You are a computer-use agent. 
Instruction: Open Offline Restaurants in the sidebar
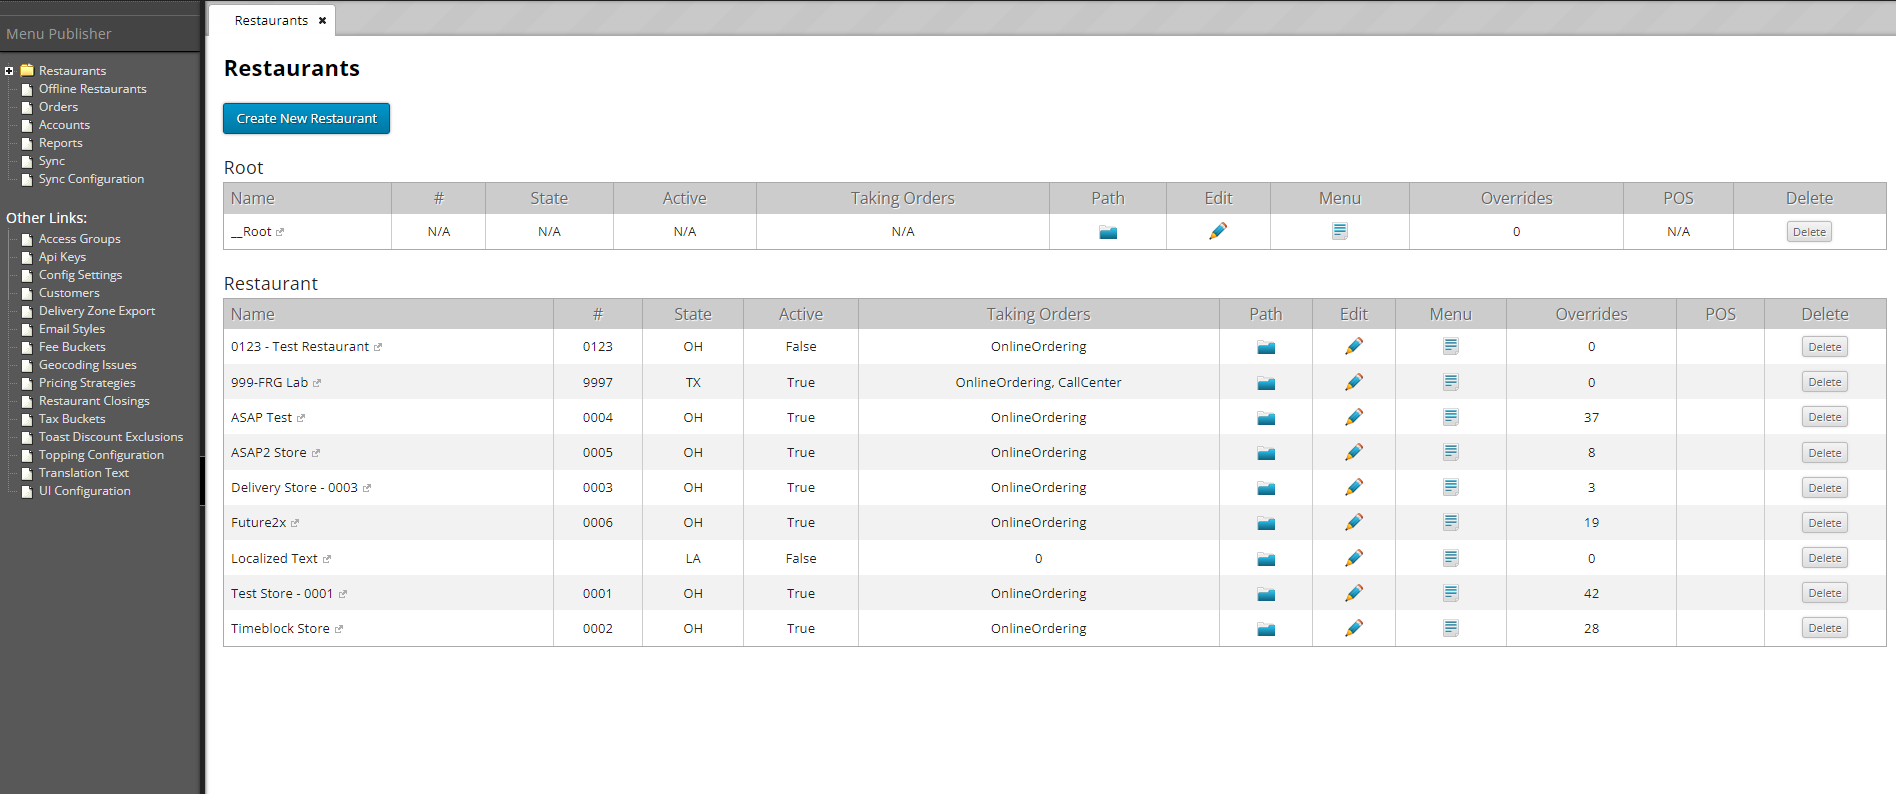[x=92, y=89]
